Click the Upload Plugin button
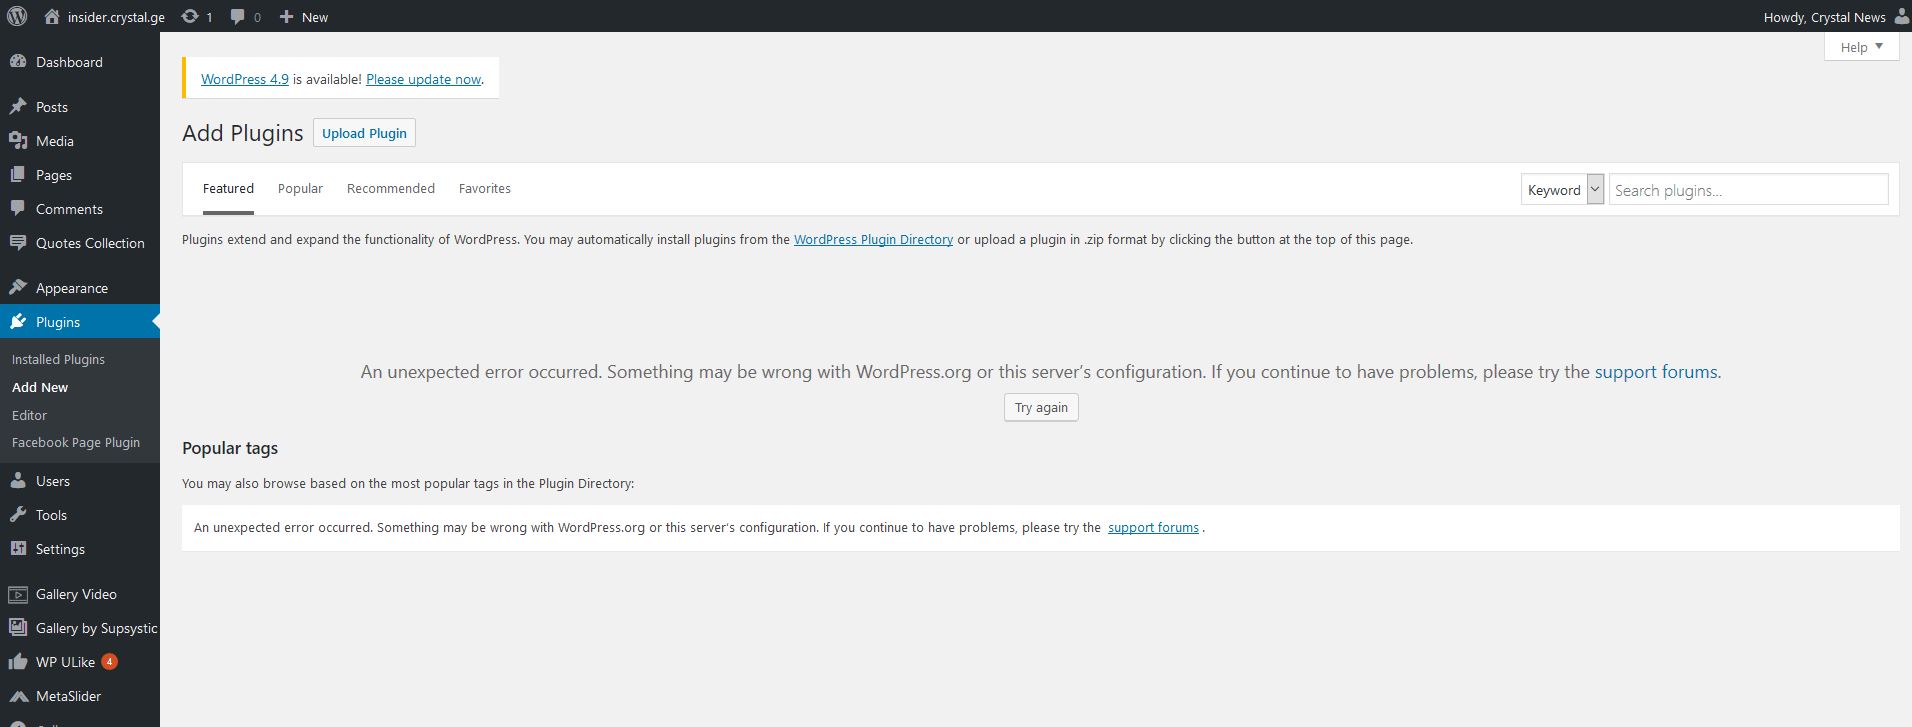This screenshot has height=727, width=1912. [364, 133]
